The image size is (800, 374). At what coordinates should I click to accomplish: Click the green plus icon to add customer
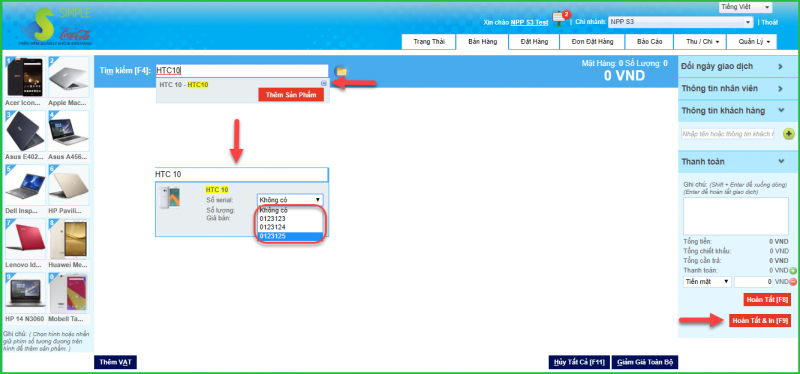(789, 134)
